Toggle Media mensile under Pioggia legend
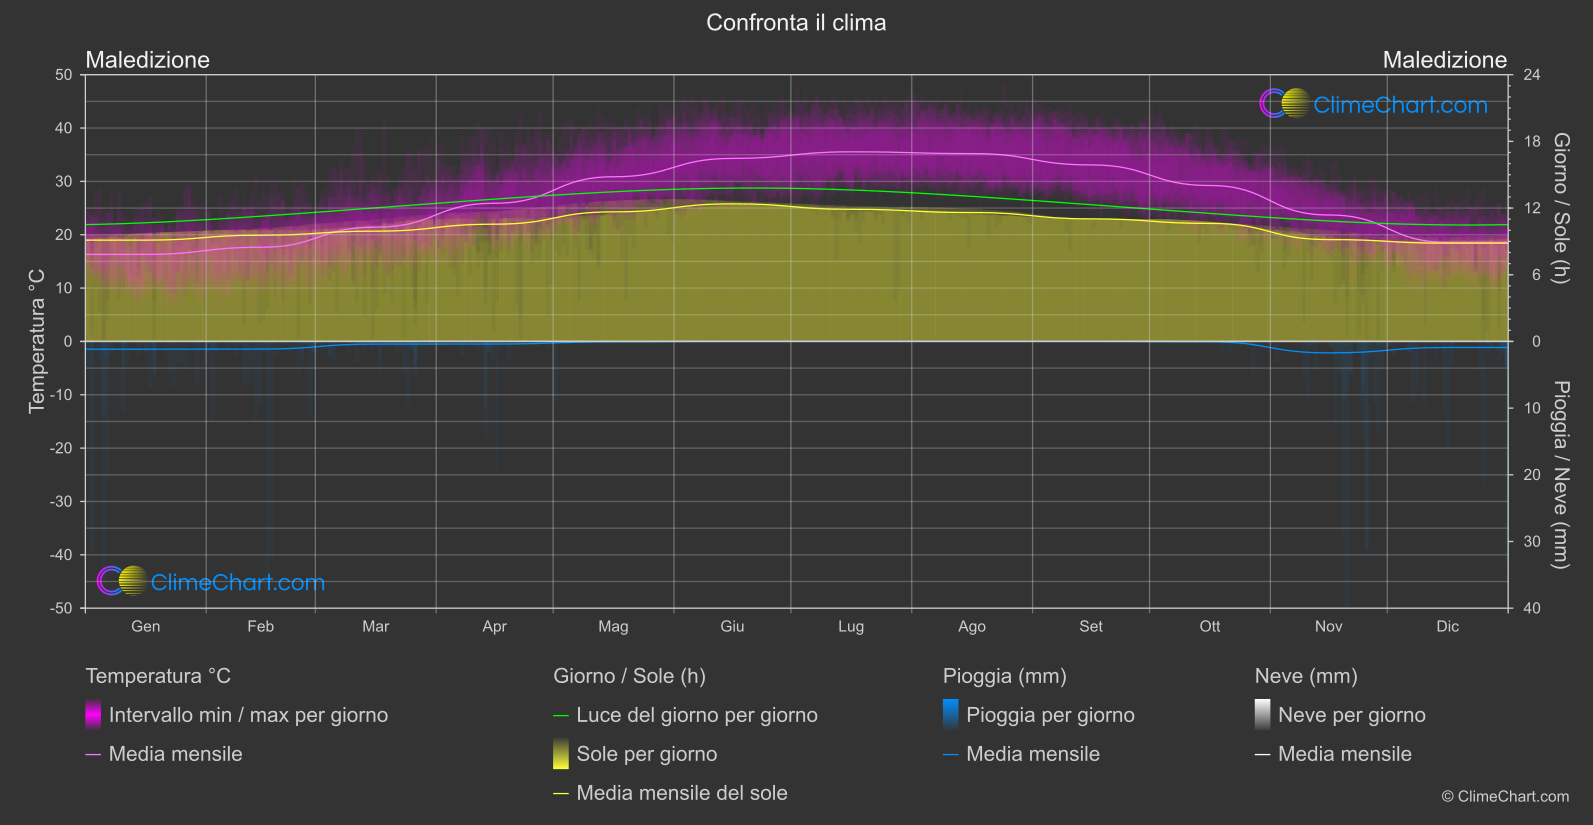This screenshot has width=1593, height=825. click(1033, 754)
